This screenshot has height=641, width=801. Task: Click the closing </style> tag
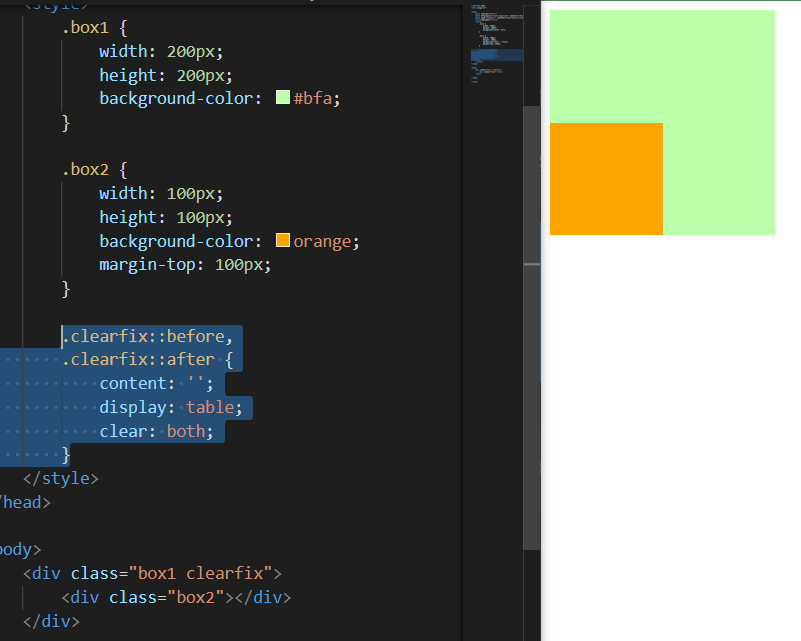pyautogui.click(x=61, y=479)
